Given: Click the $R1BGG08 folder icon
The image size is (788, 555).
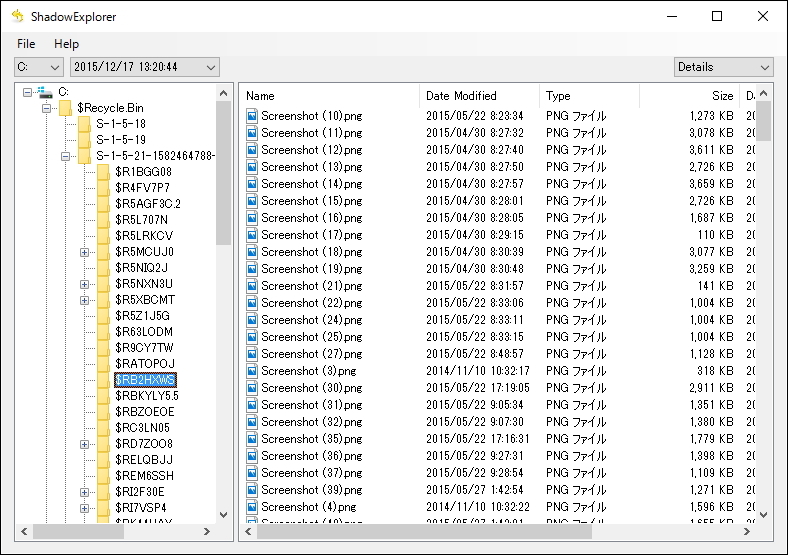Looking at the screenshot, I should [104, 172].
